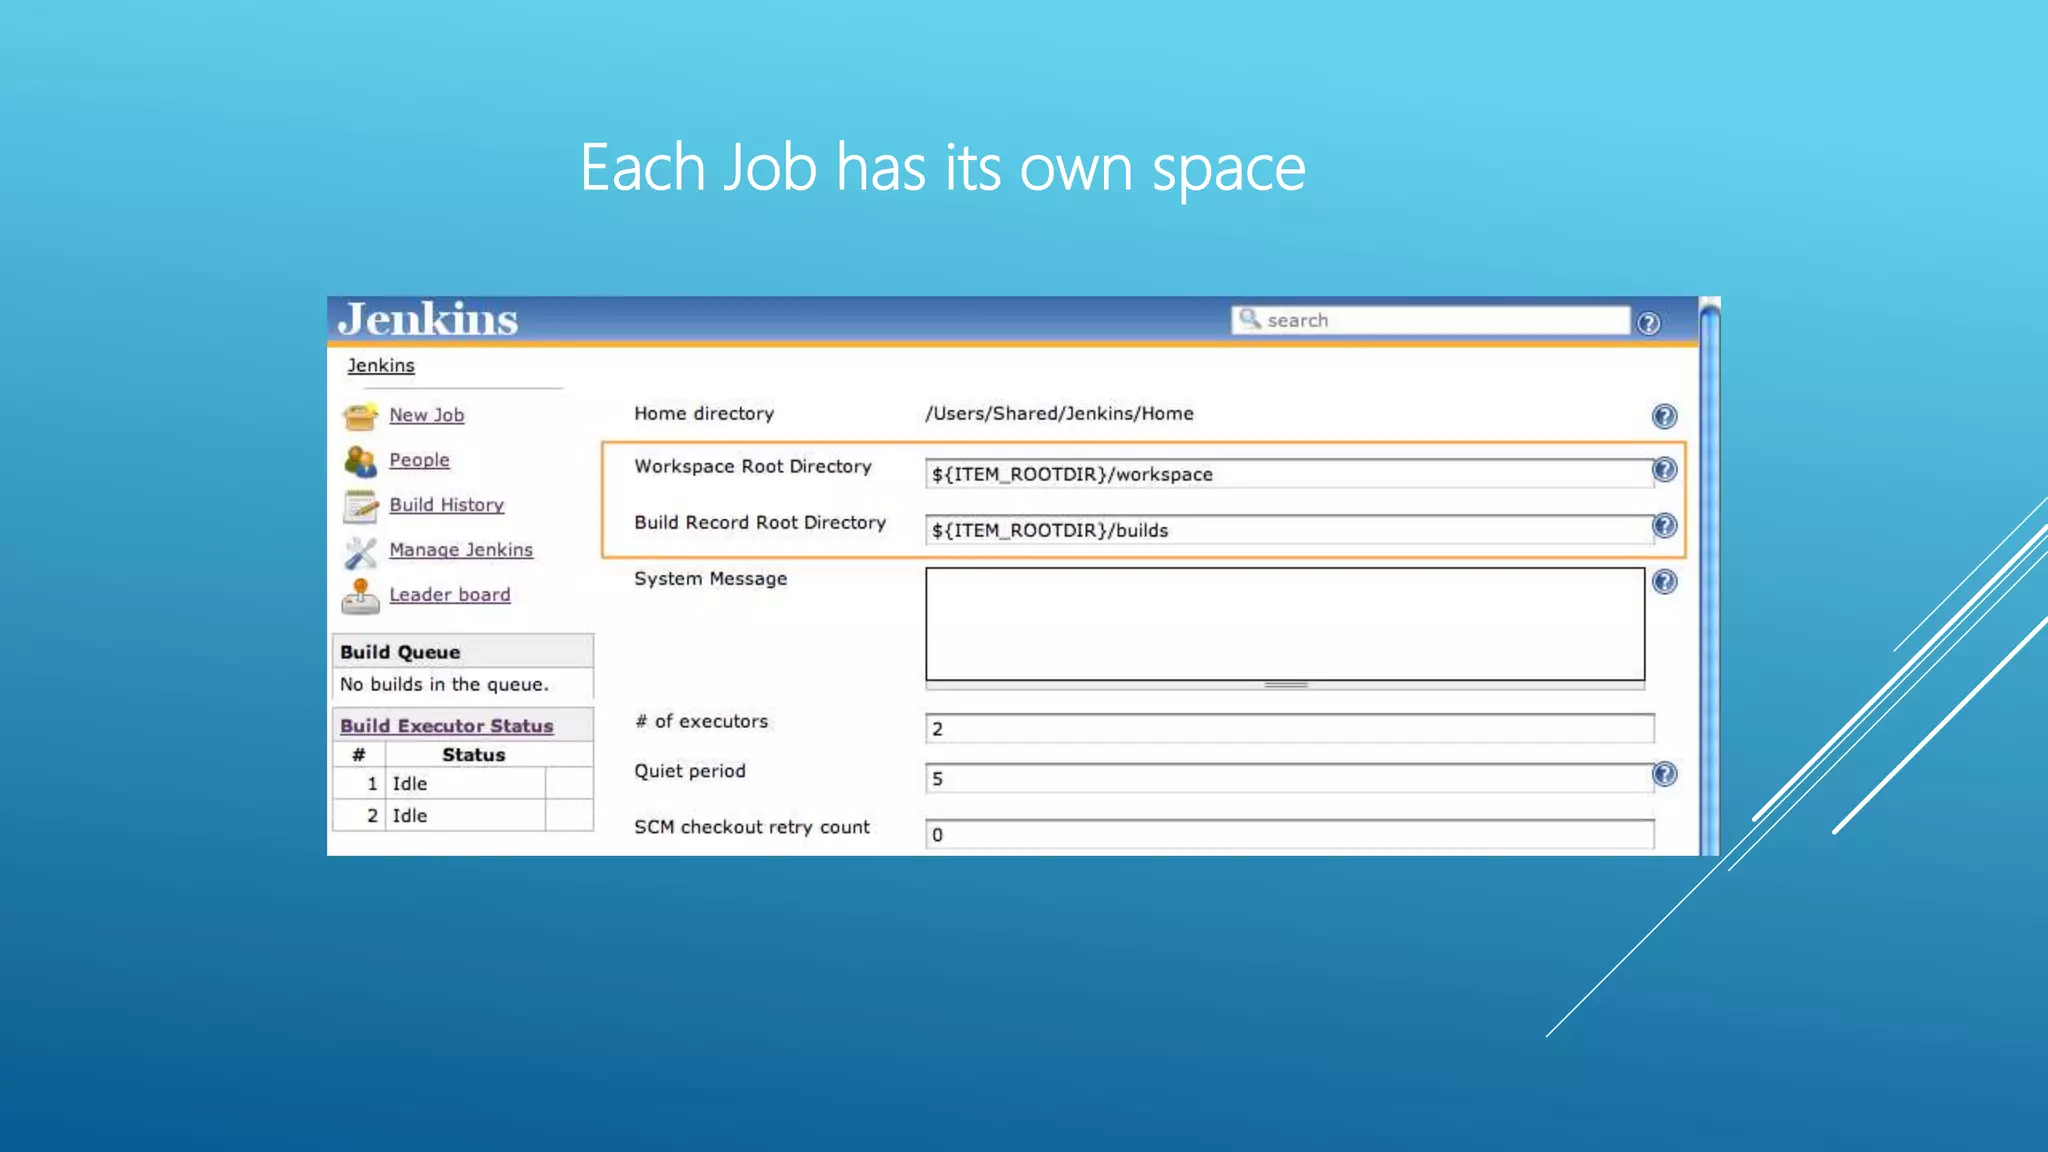This screenshot has height=1152, width=2048.
Task: Grab the System Message resize handle
Action: pyautogui.click(x=1286, y=685)
